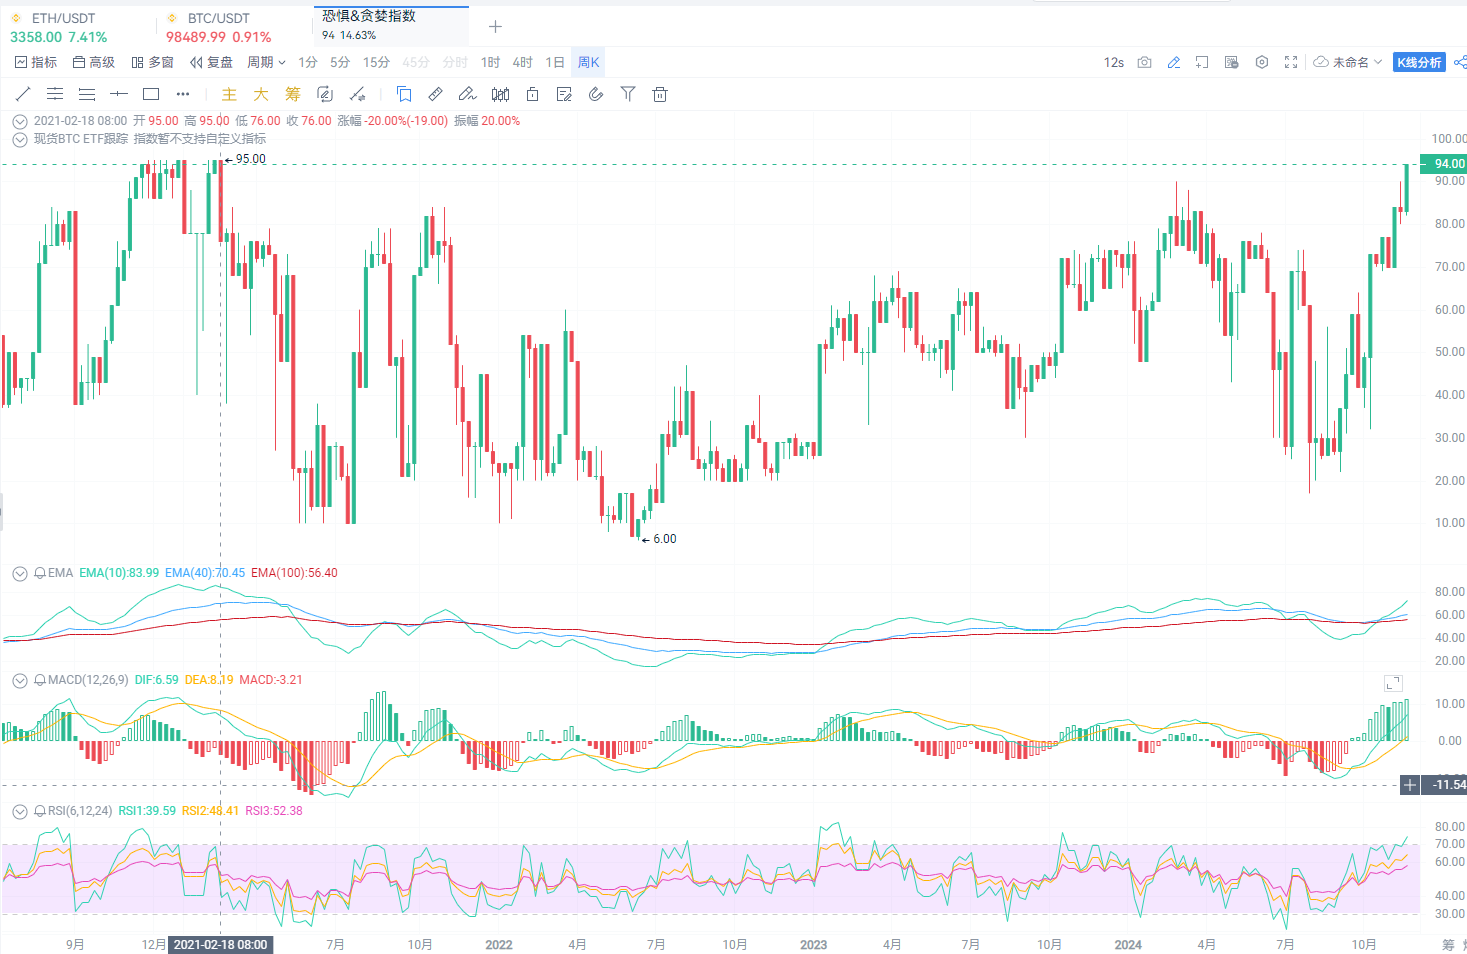Expand the MACD pane with maximize icon
Image resolution: width=1467 pixels, height=954 pixels.
tap(1393, 683)
